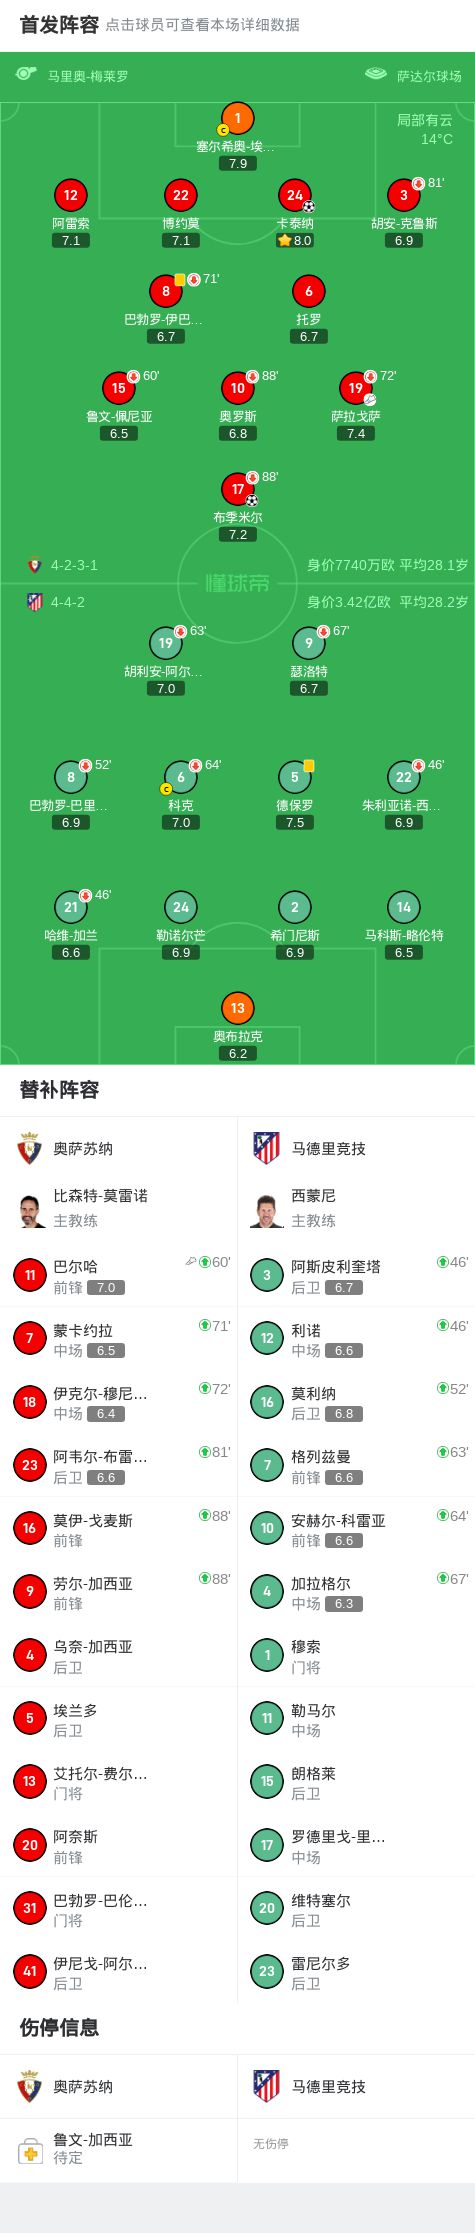Open player 19 萨拉戈萨 stats
This screenshot has width=475, height=2233.
pos(355,387)
